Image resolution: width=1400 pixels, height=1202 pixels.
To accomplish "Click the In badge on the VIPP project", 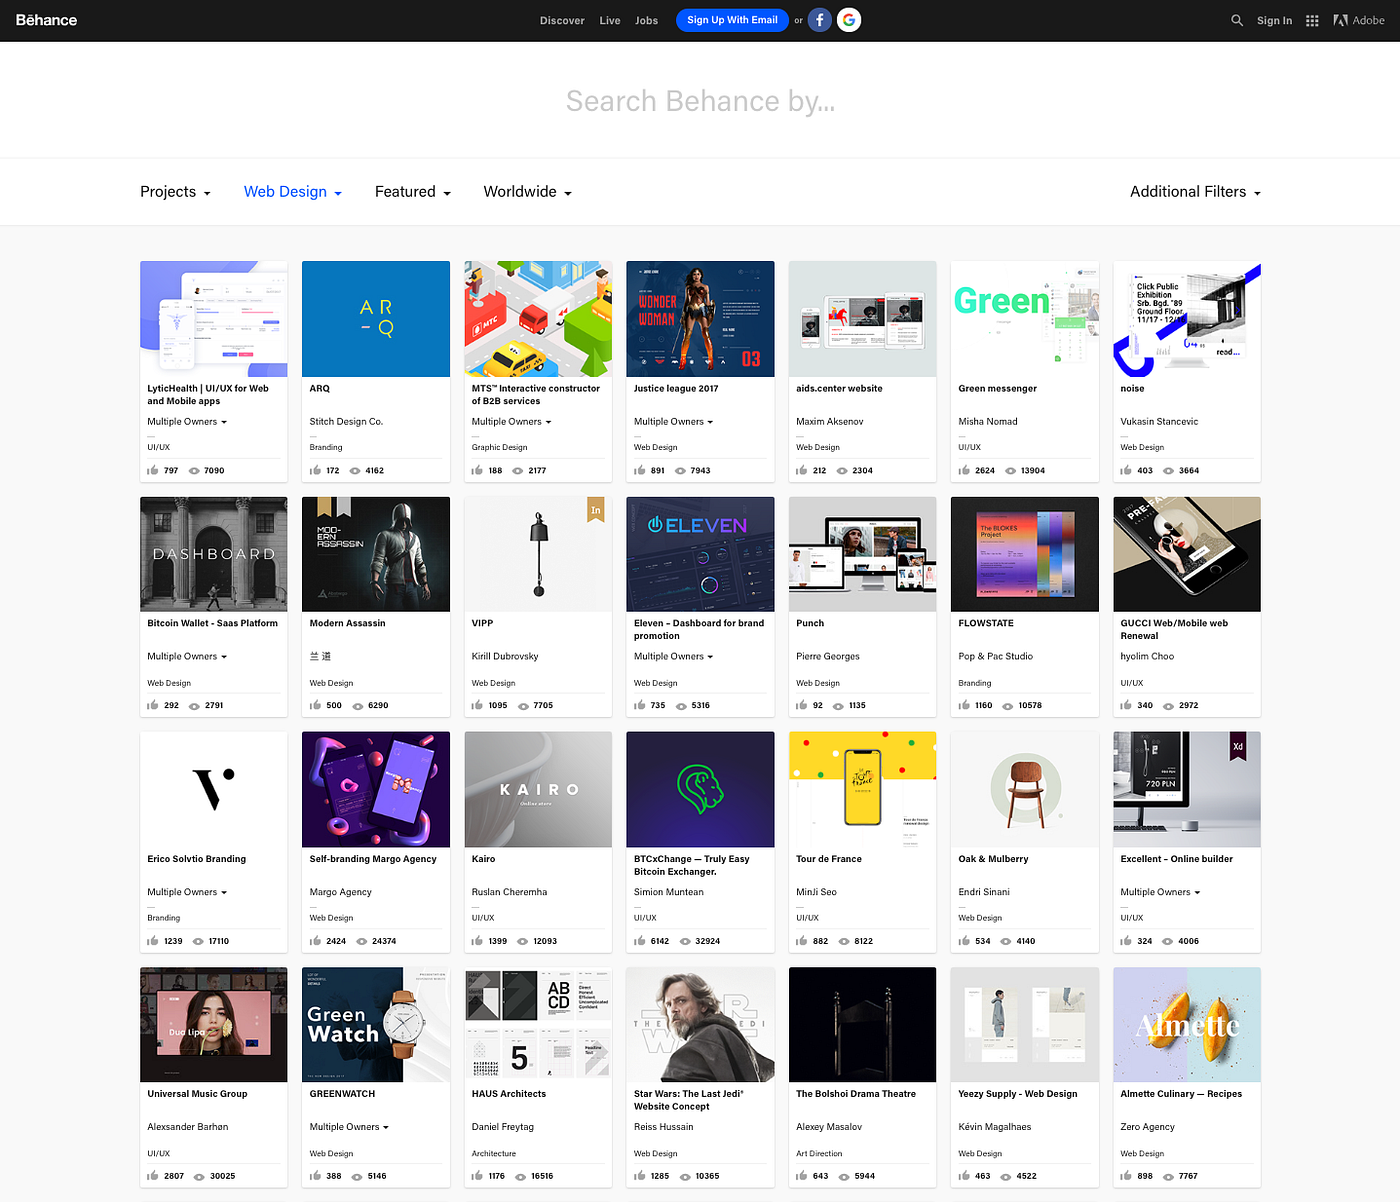I will (x=596, y=510).
